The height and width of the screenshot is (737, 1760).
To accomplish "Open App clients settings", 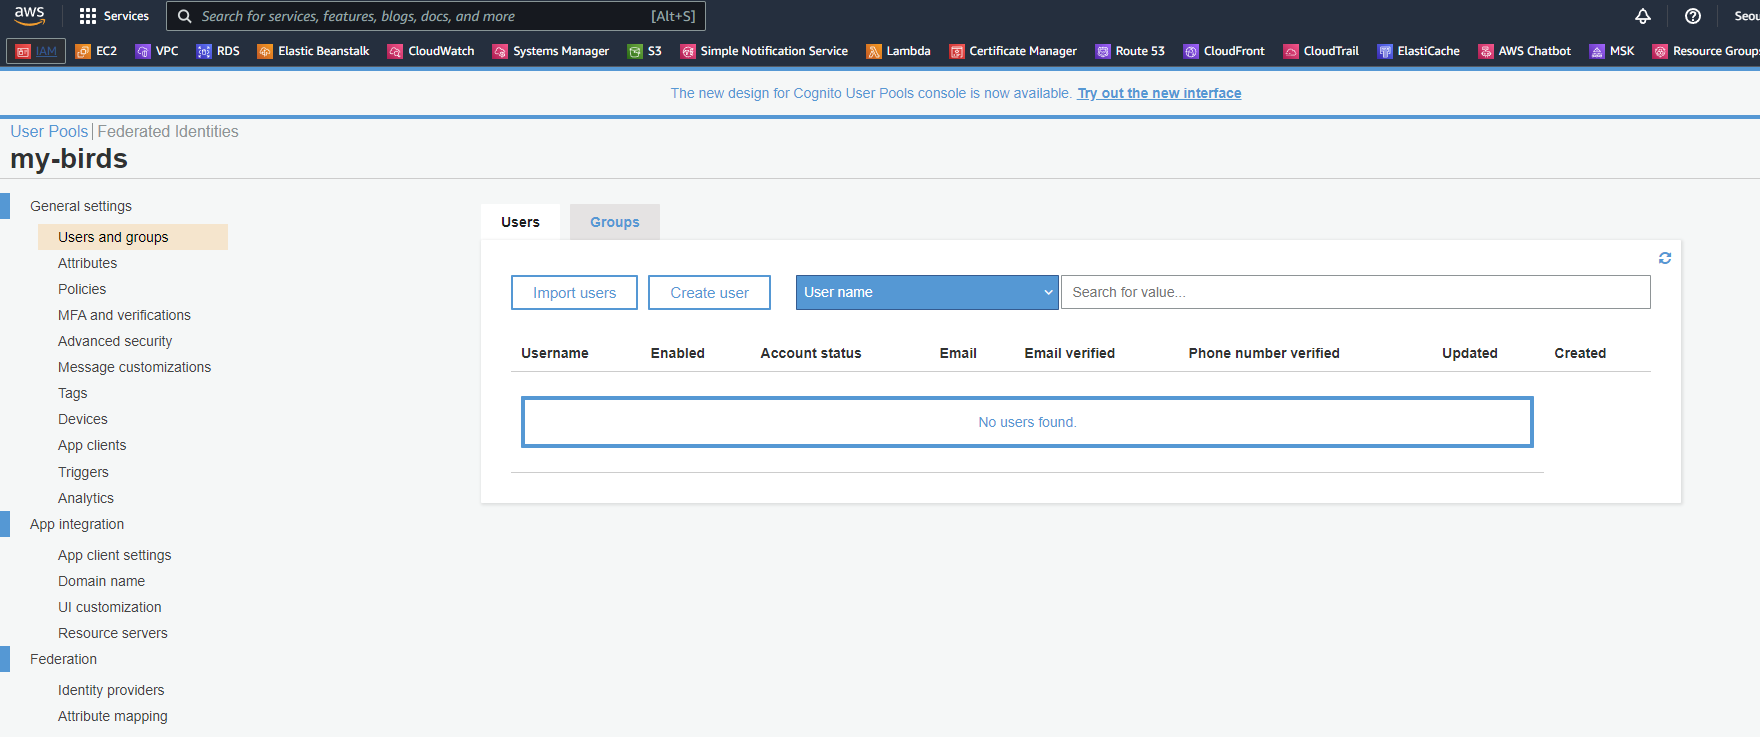I will click(92, 445).
